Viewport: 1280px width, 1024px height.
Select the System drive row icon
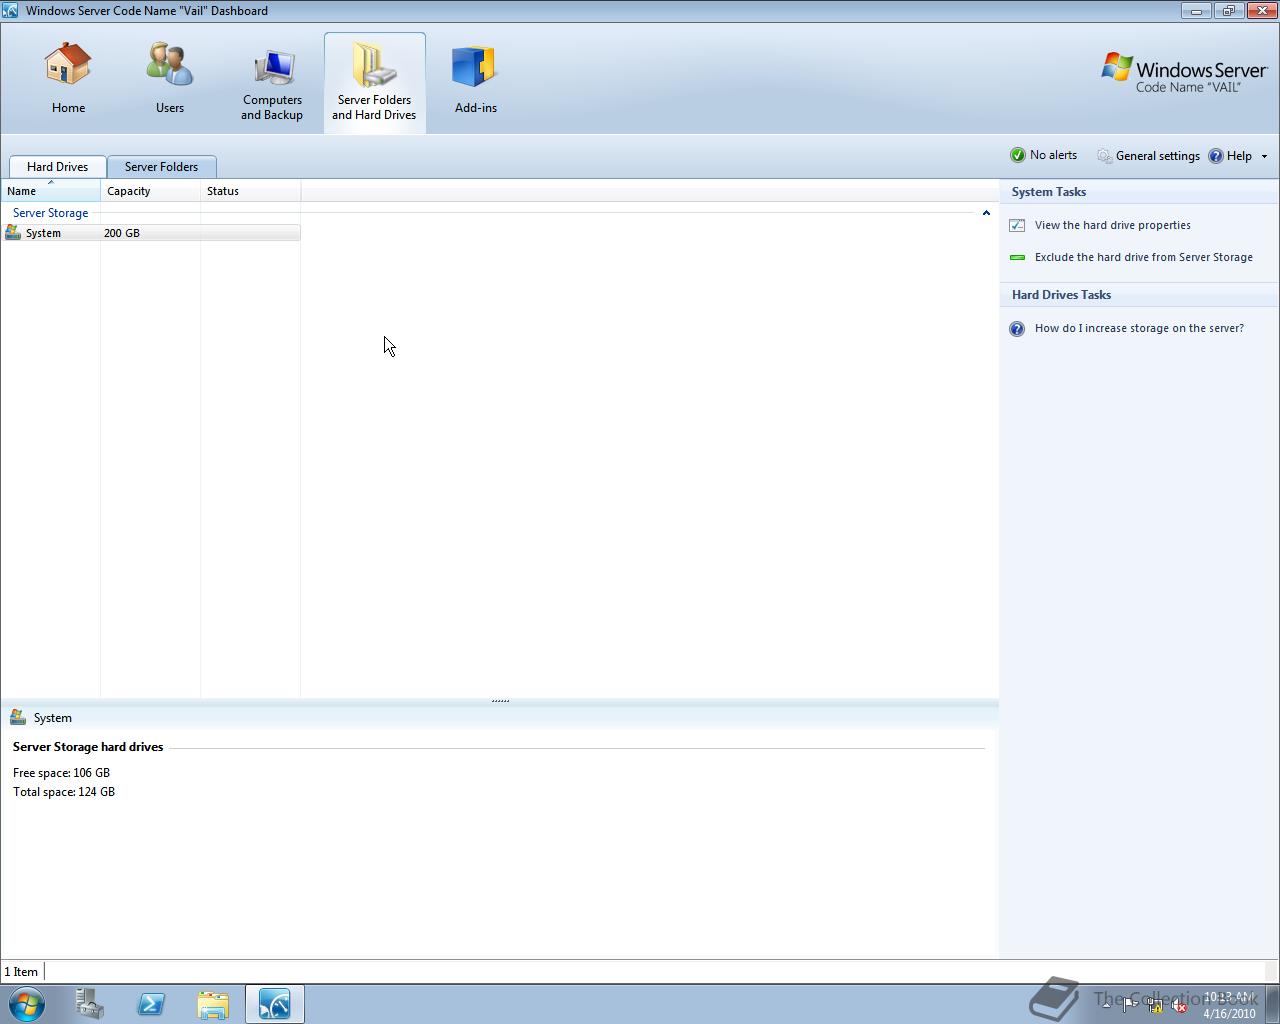(x=13, y=233)
